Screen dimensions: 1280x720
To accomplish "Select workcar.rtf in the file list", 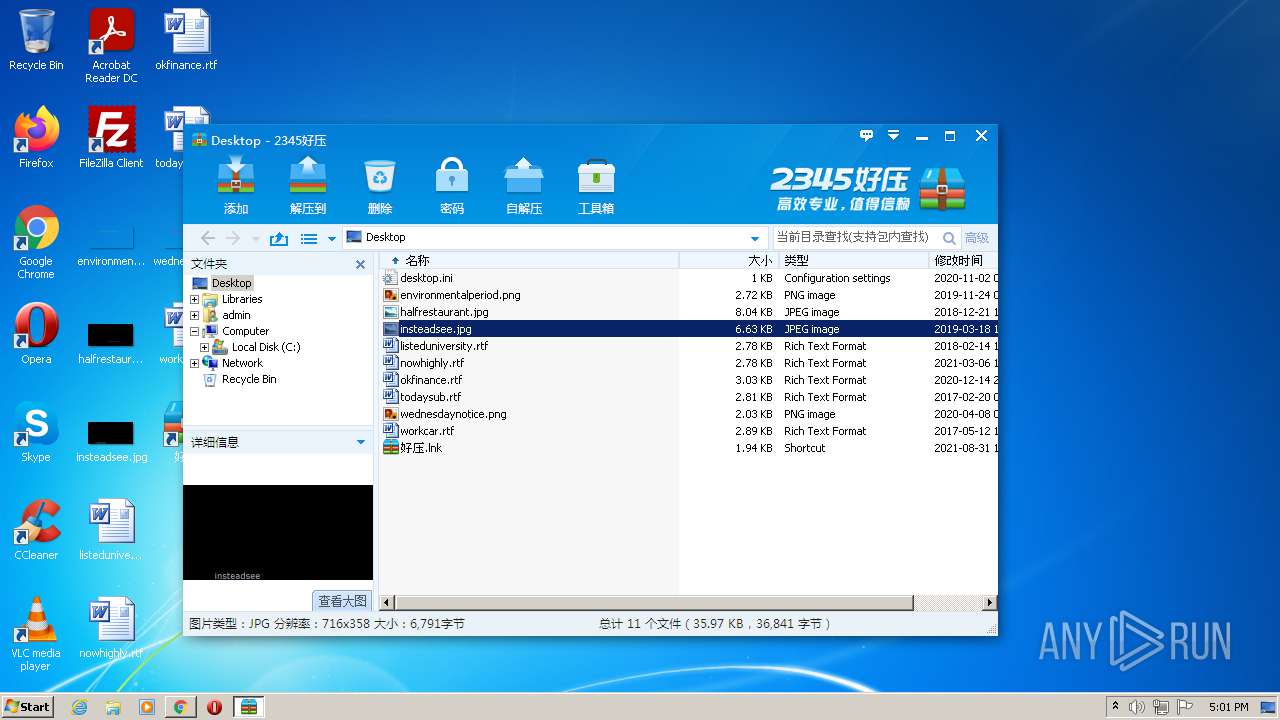I will tap(690, 431).
